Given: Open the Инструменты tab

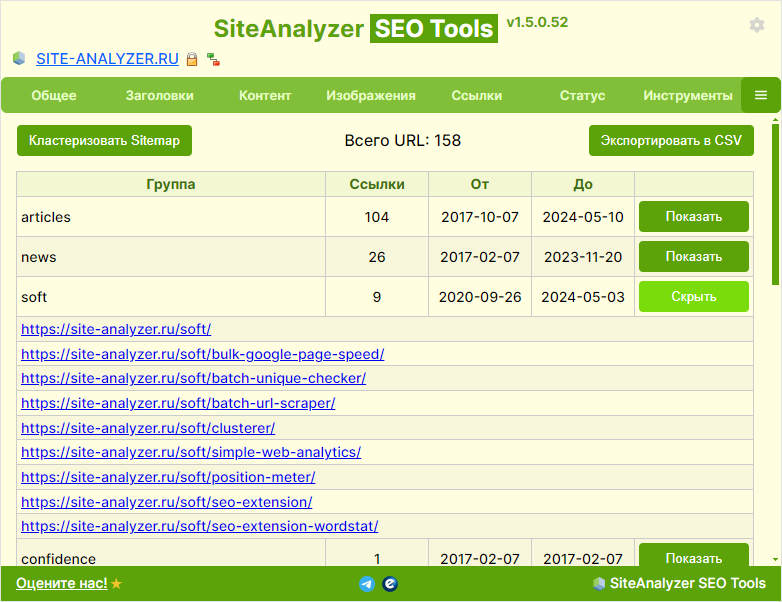Looking at the screenshot, I should 688,95.
